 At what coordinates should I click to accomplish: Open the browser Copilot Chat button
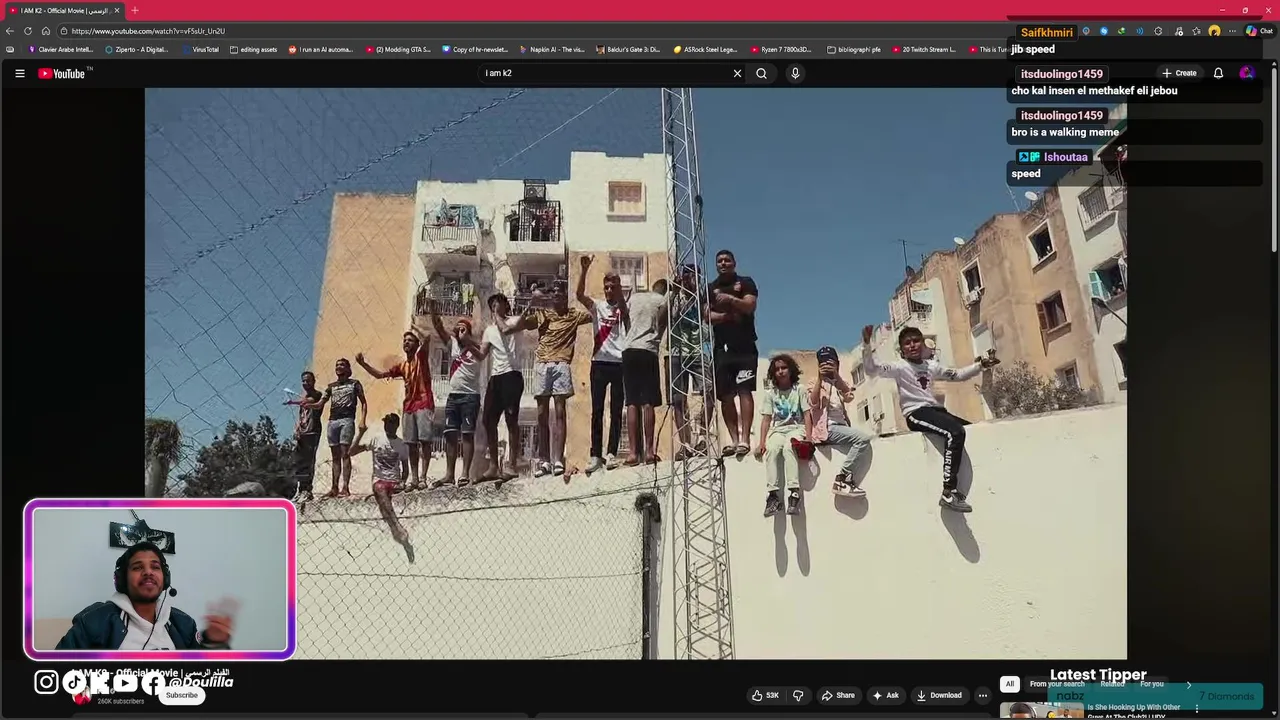click(x=1259, y=31)
